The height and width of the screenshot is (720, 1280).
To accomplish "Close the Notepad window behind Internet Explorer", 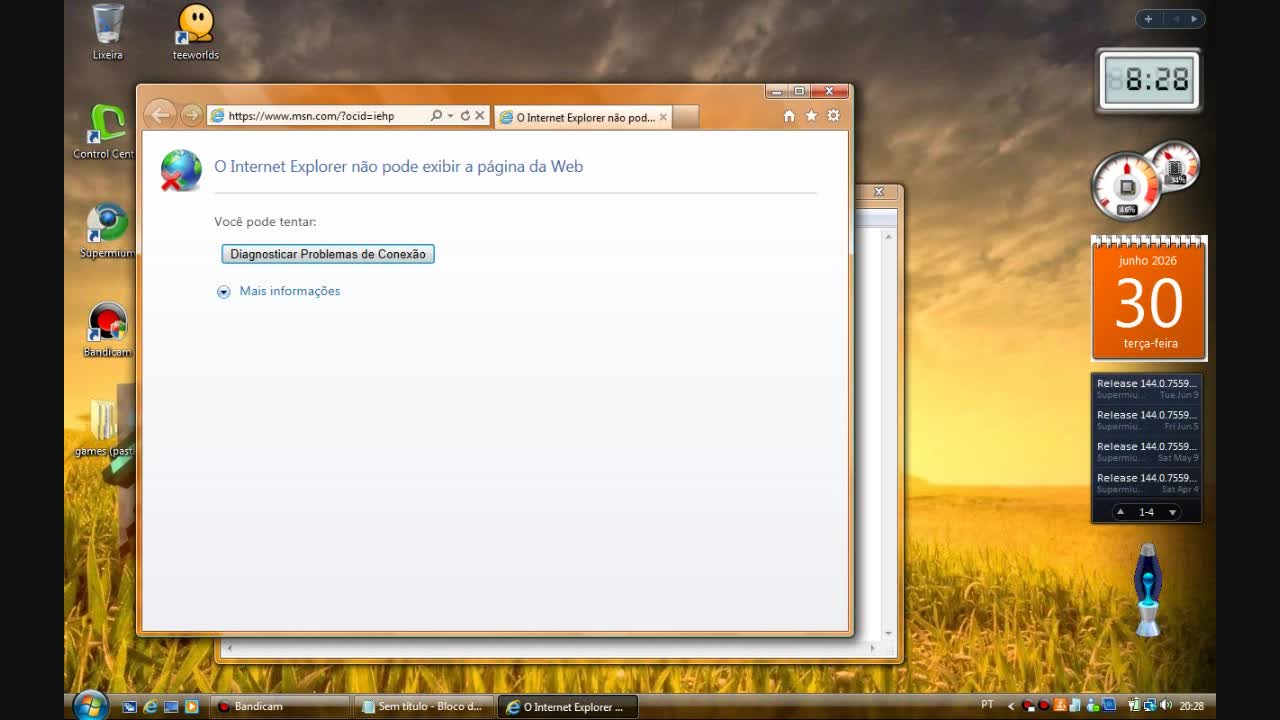I will [879, 192].
